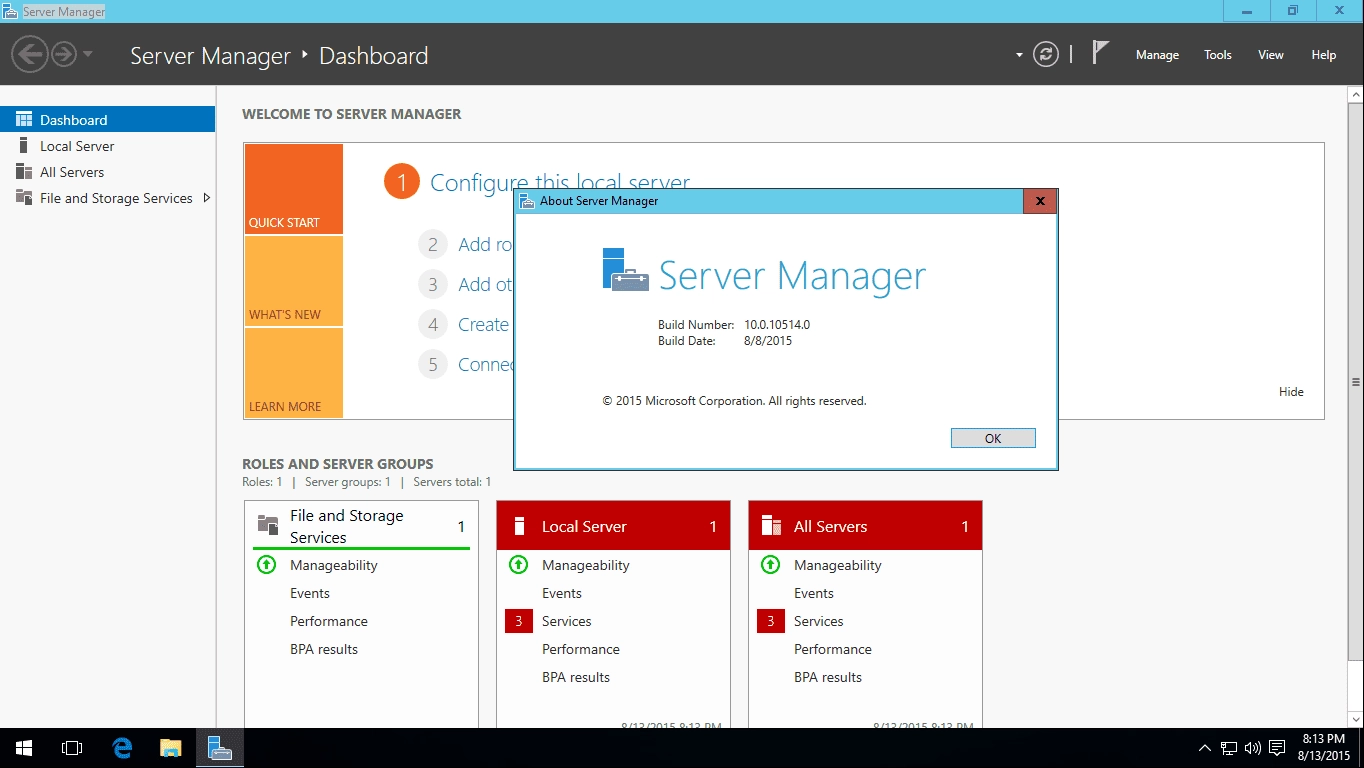
Task: Open the Help menu
Action: point(1323,55)
